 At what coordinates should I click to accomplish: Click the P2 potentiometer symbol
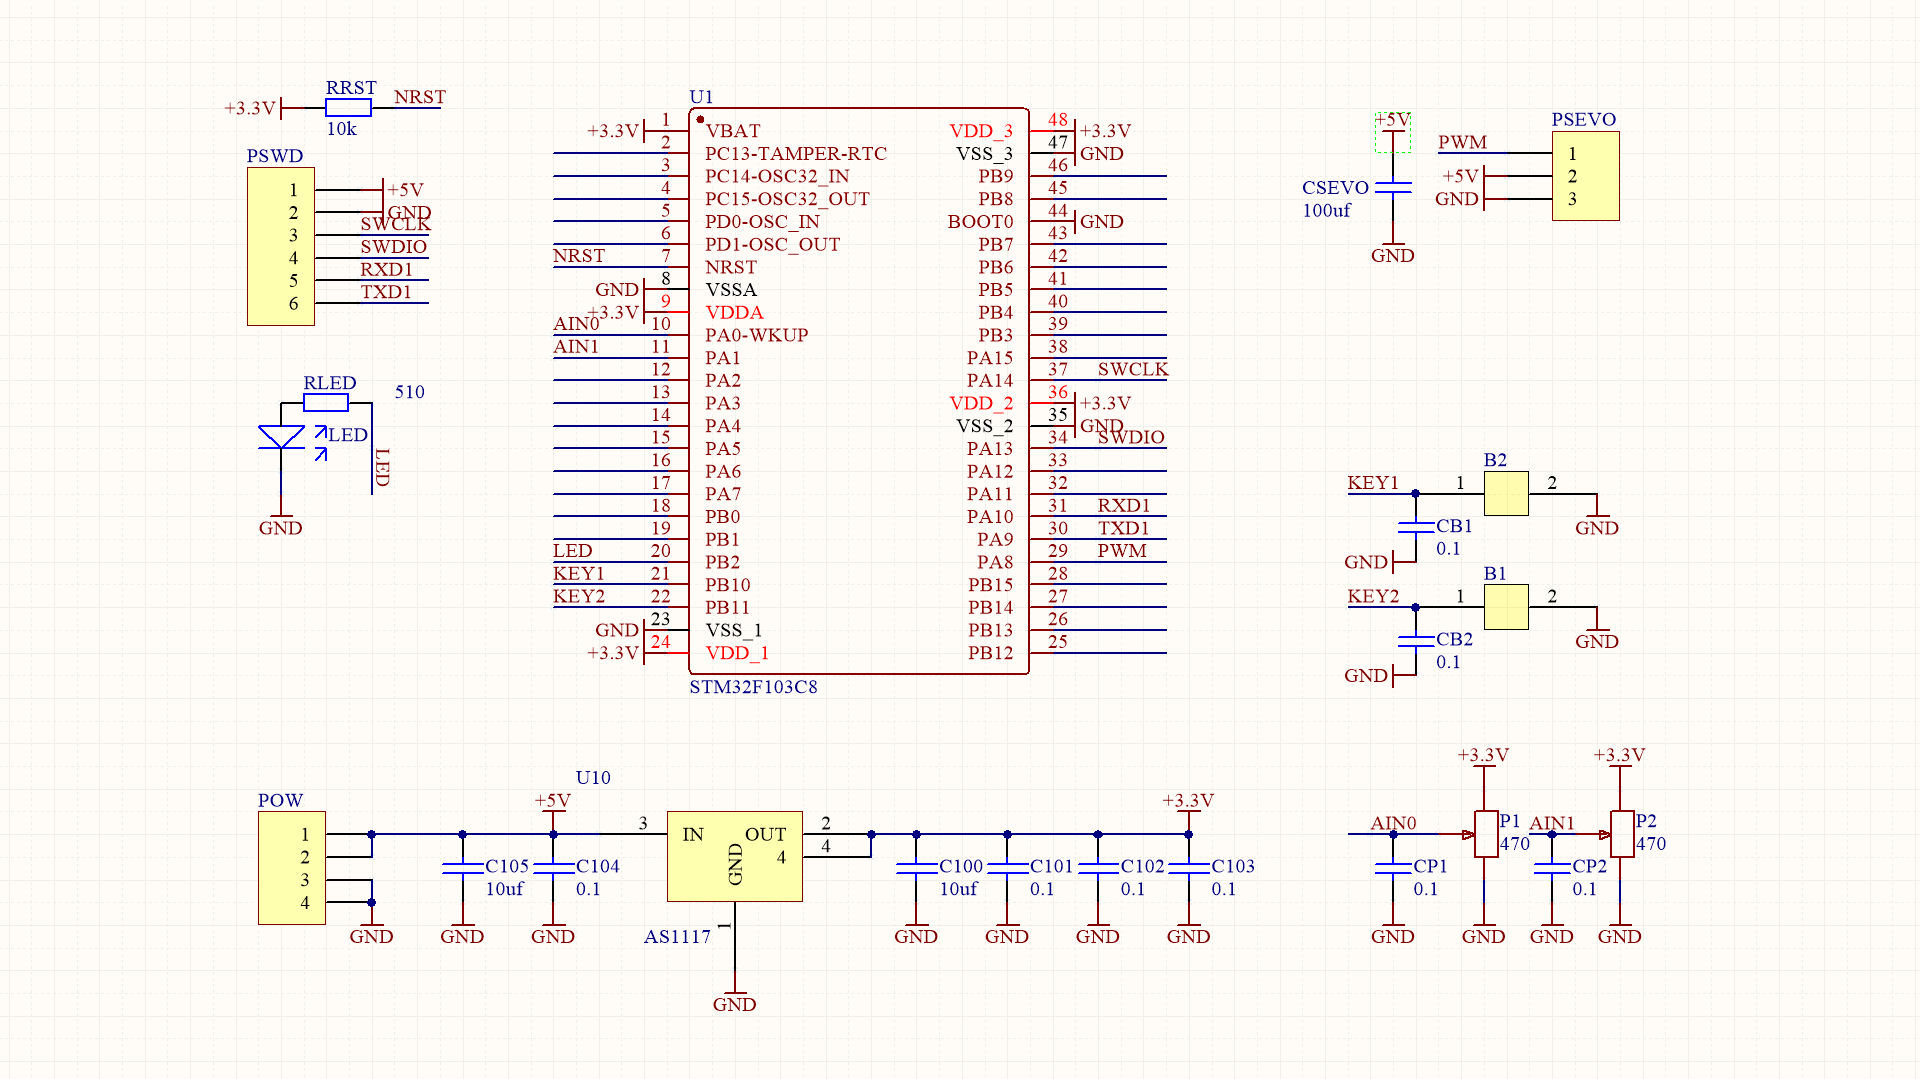[1621, 834]
